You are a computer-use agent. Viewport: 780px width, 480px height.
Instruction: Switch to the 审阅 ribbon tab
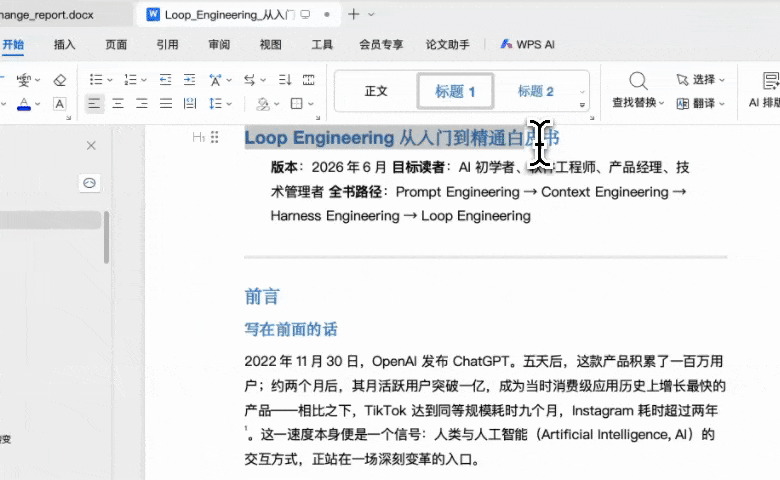219,44
